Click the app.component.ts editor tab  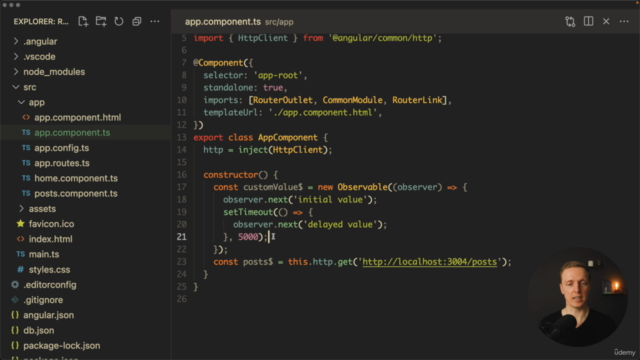click(223, 22)
